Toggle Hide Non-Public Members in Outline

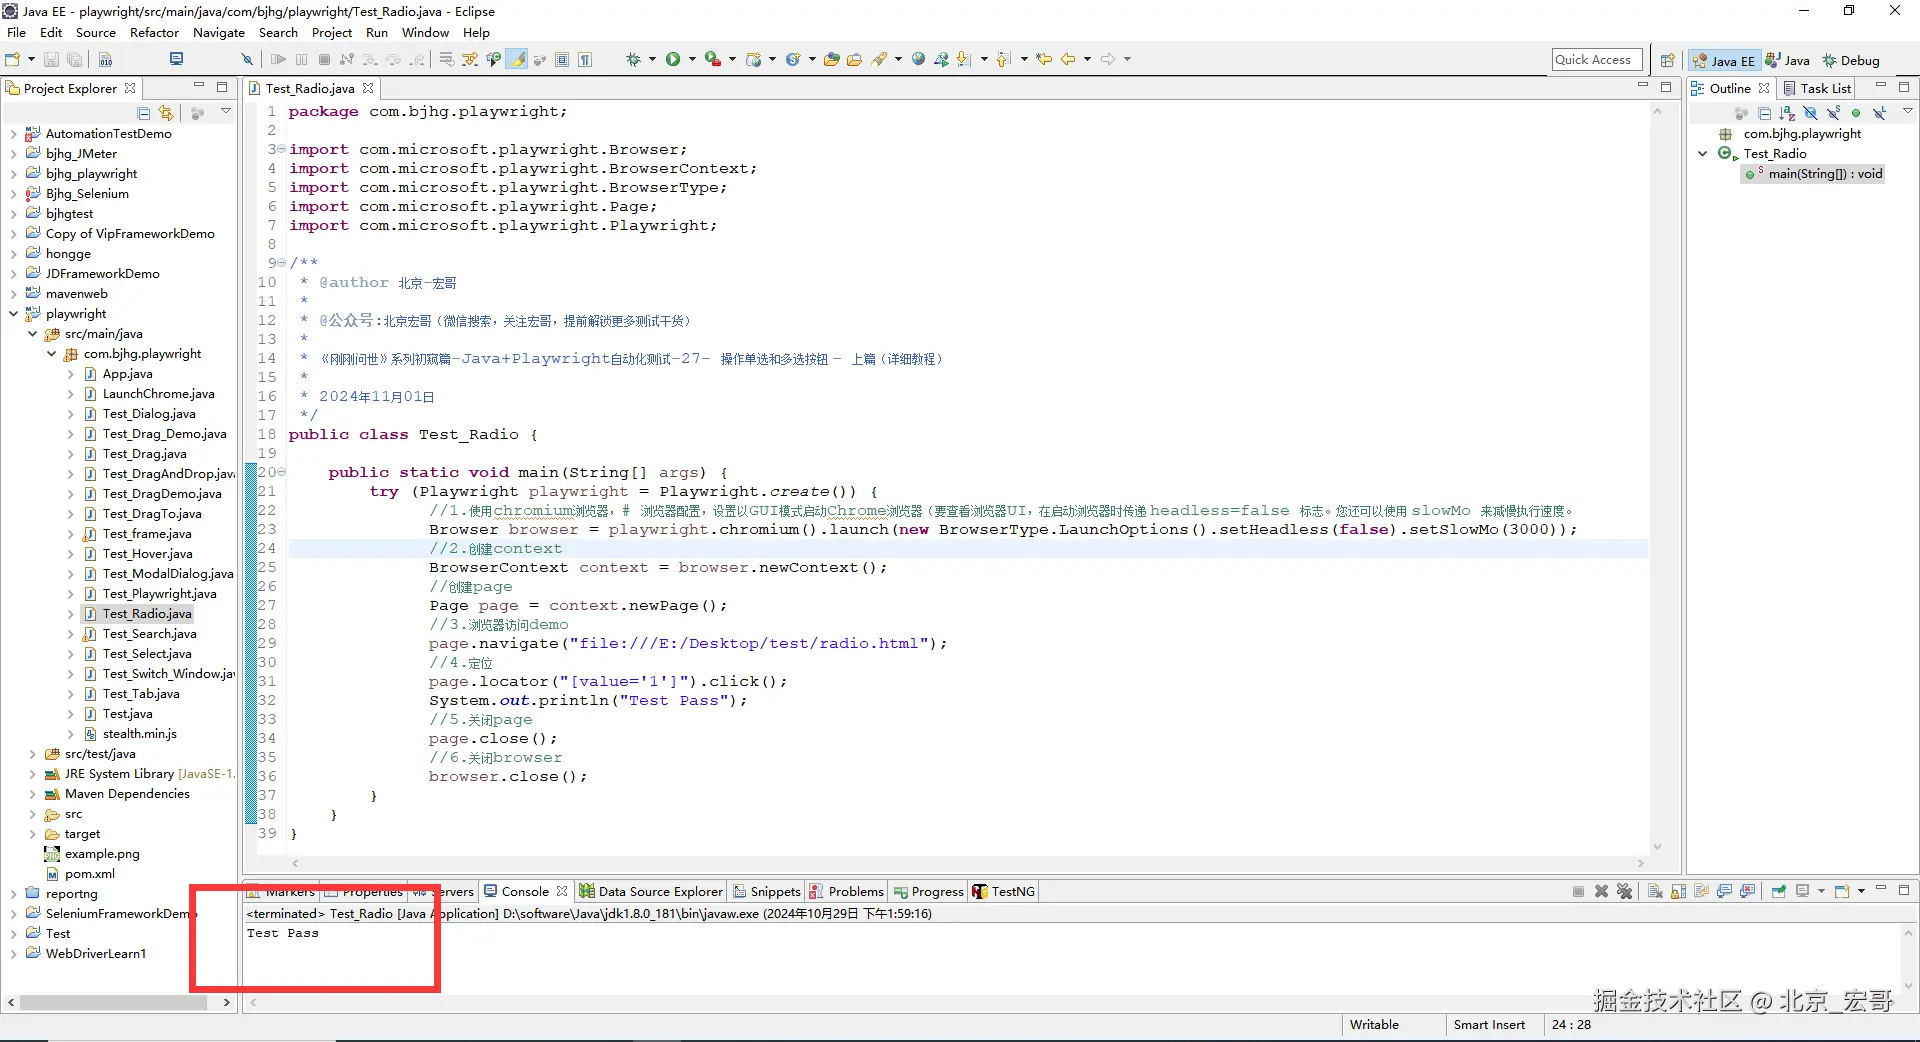pyautogui.click(x=1856, y=113)
